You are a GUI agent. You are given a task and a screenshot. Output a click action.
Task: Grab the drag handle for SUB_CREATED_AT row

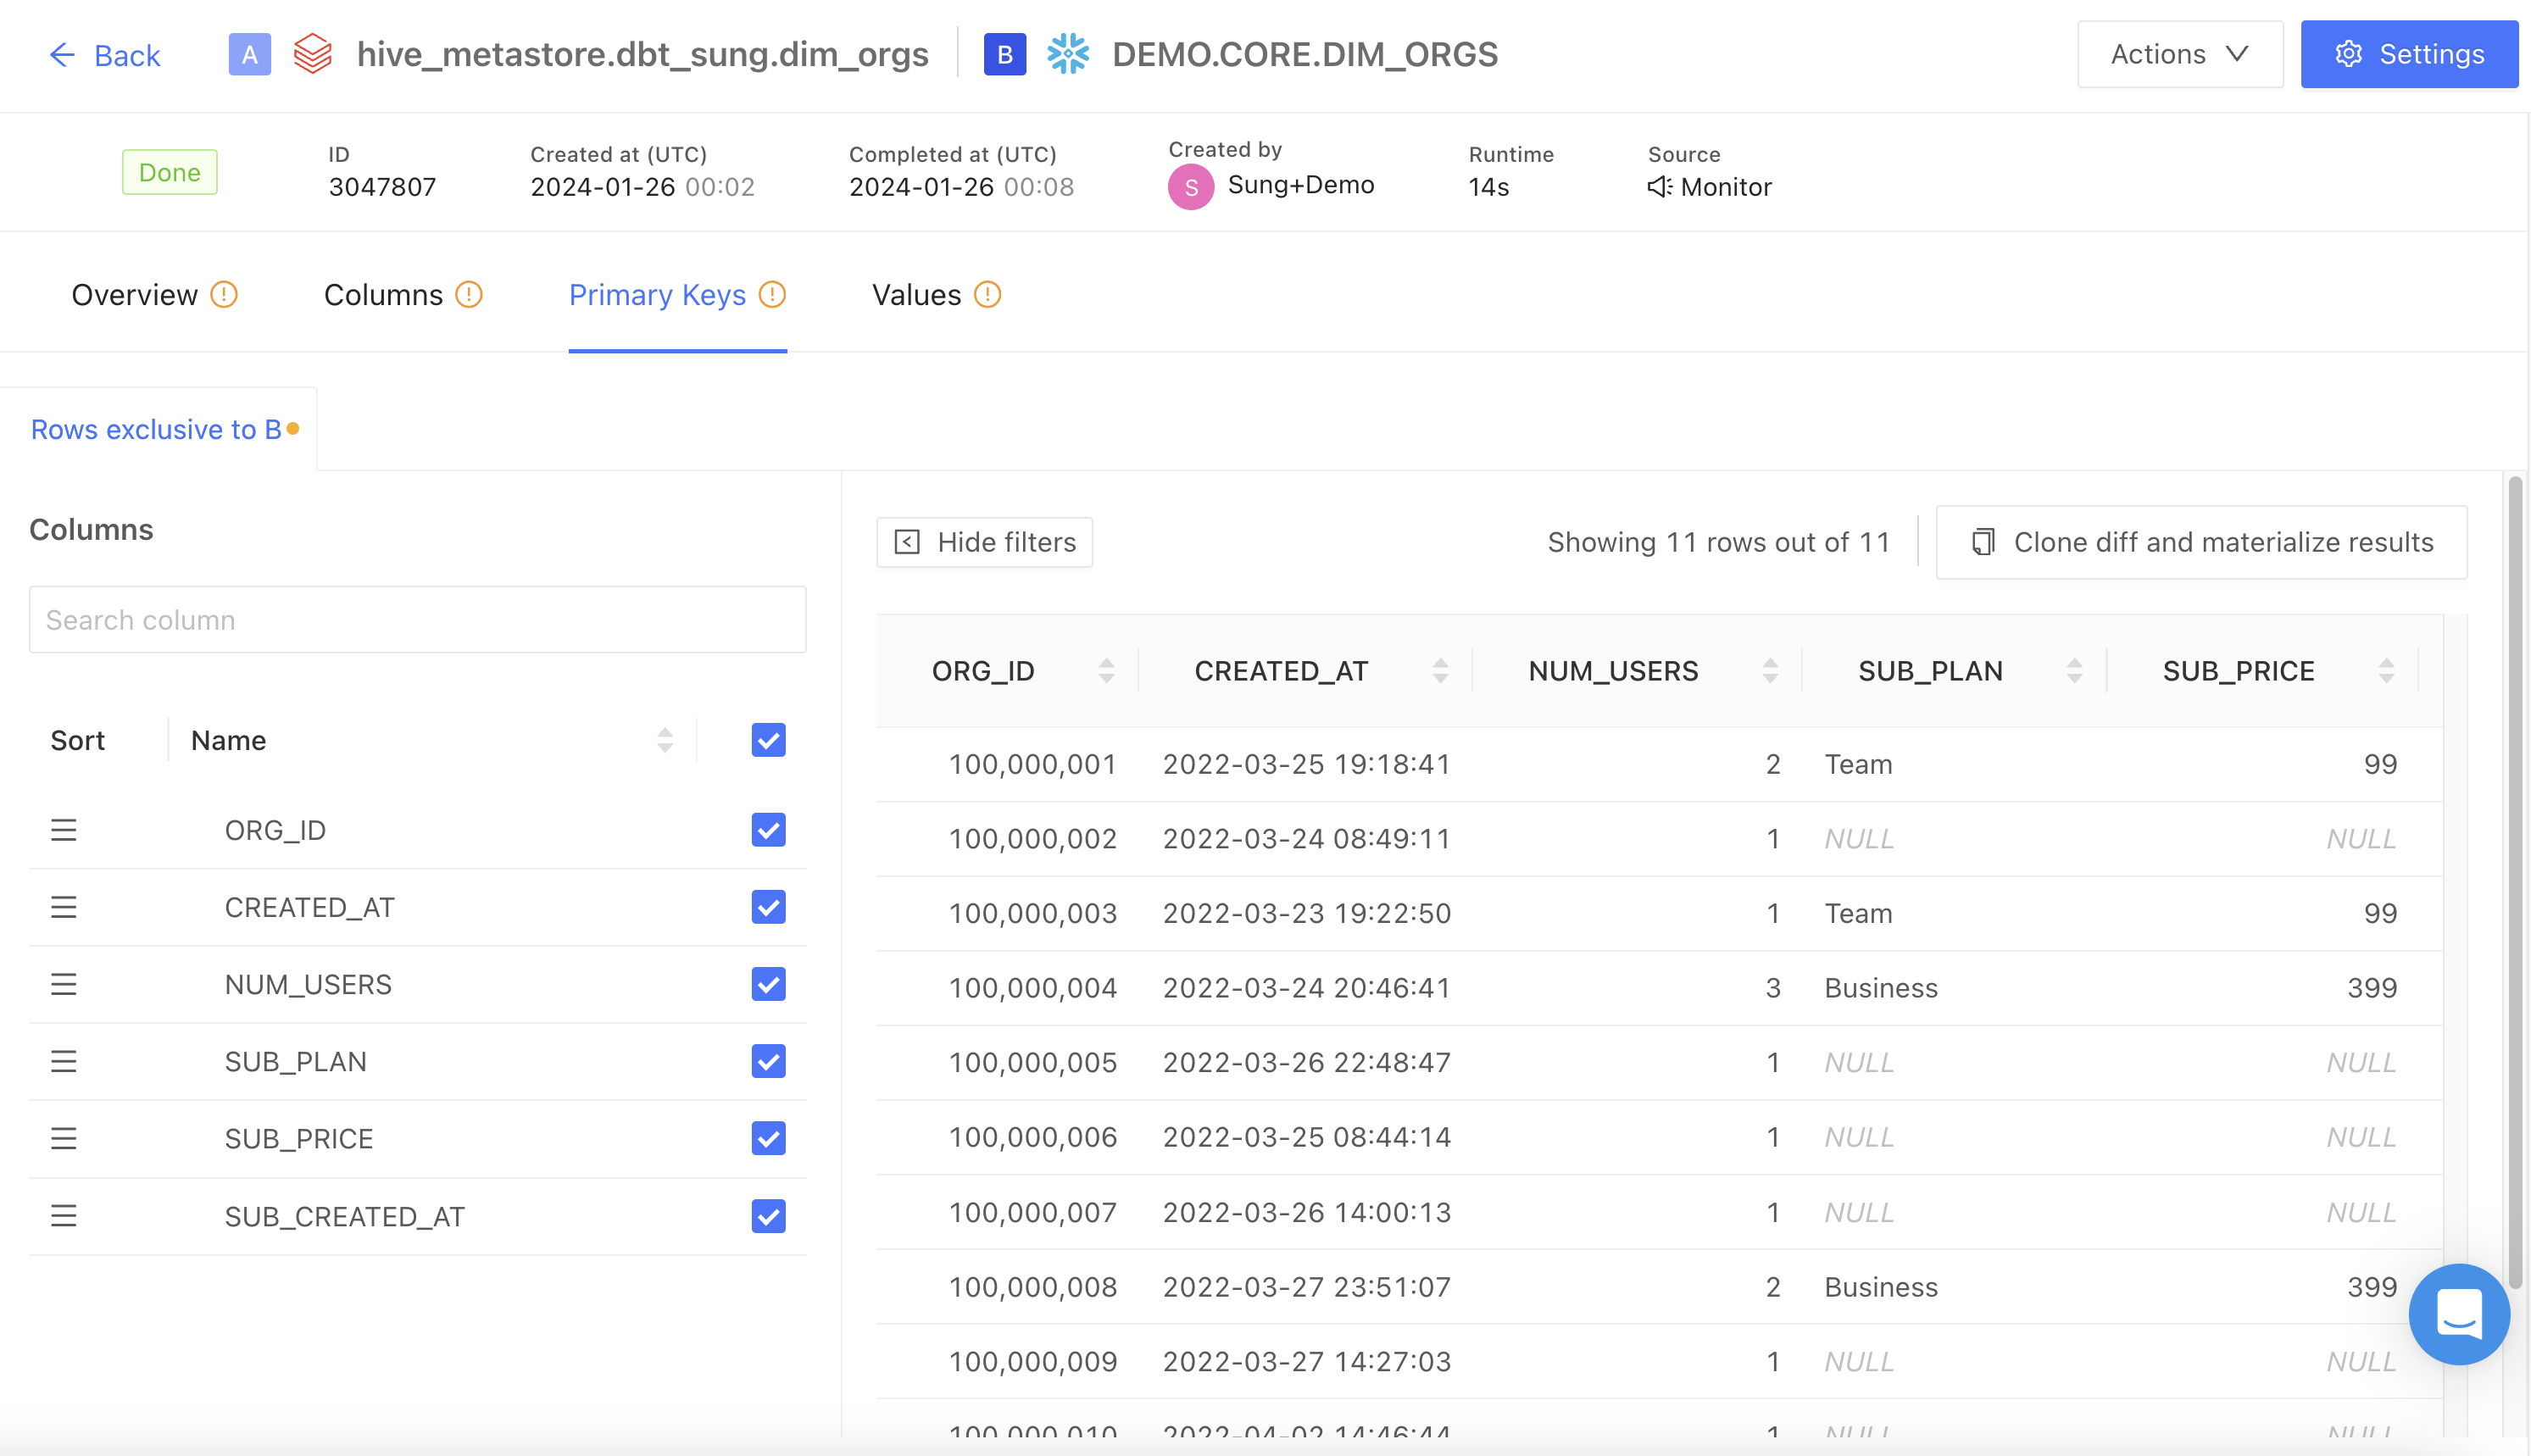point(64,1216)
